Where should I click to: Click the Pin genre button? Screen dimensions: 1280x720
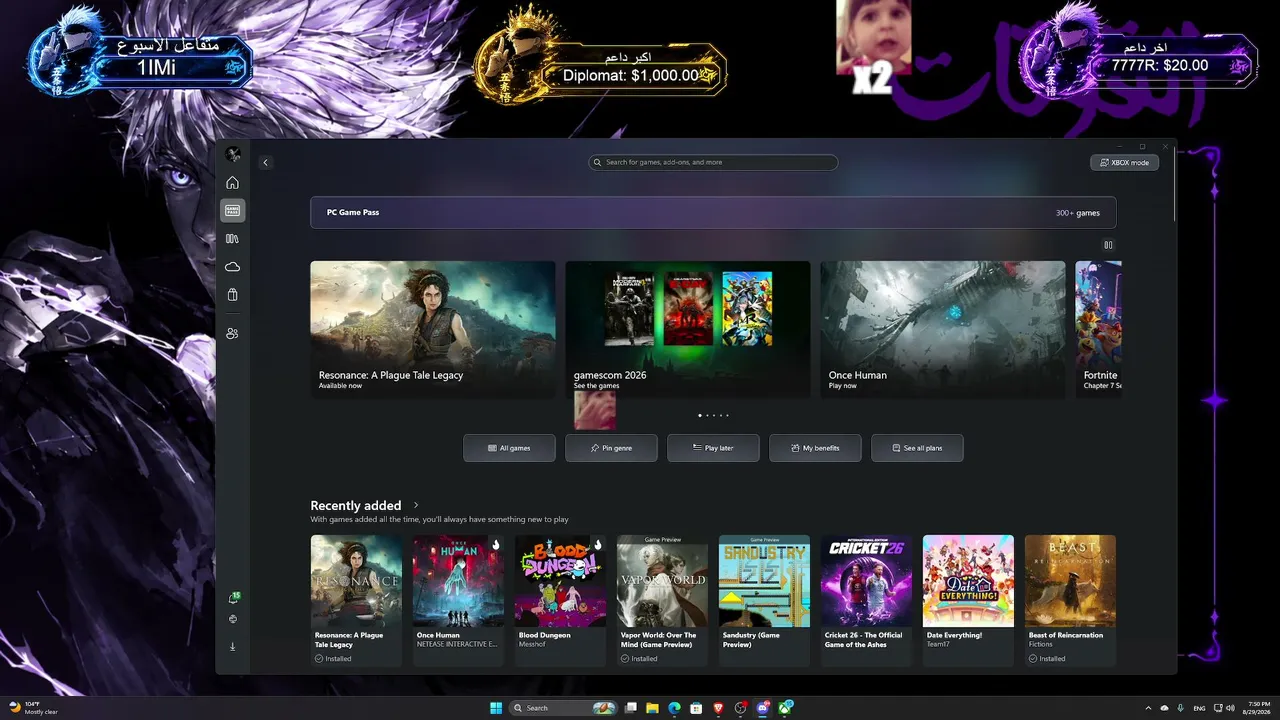click(611, 448)
